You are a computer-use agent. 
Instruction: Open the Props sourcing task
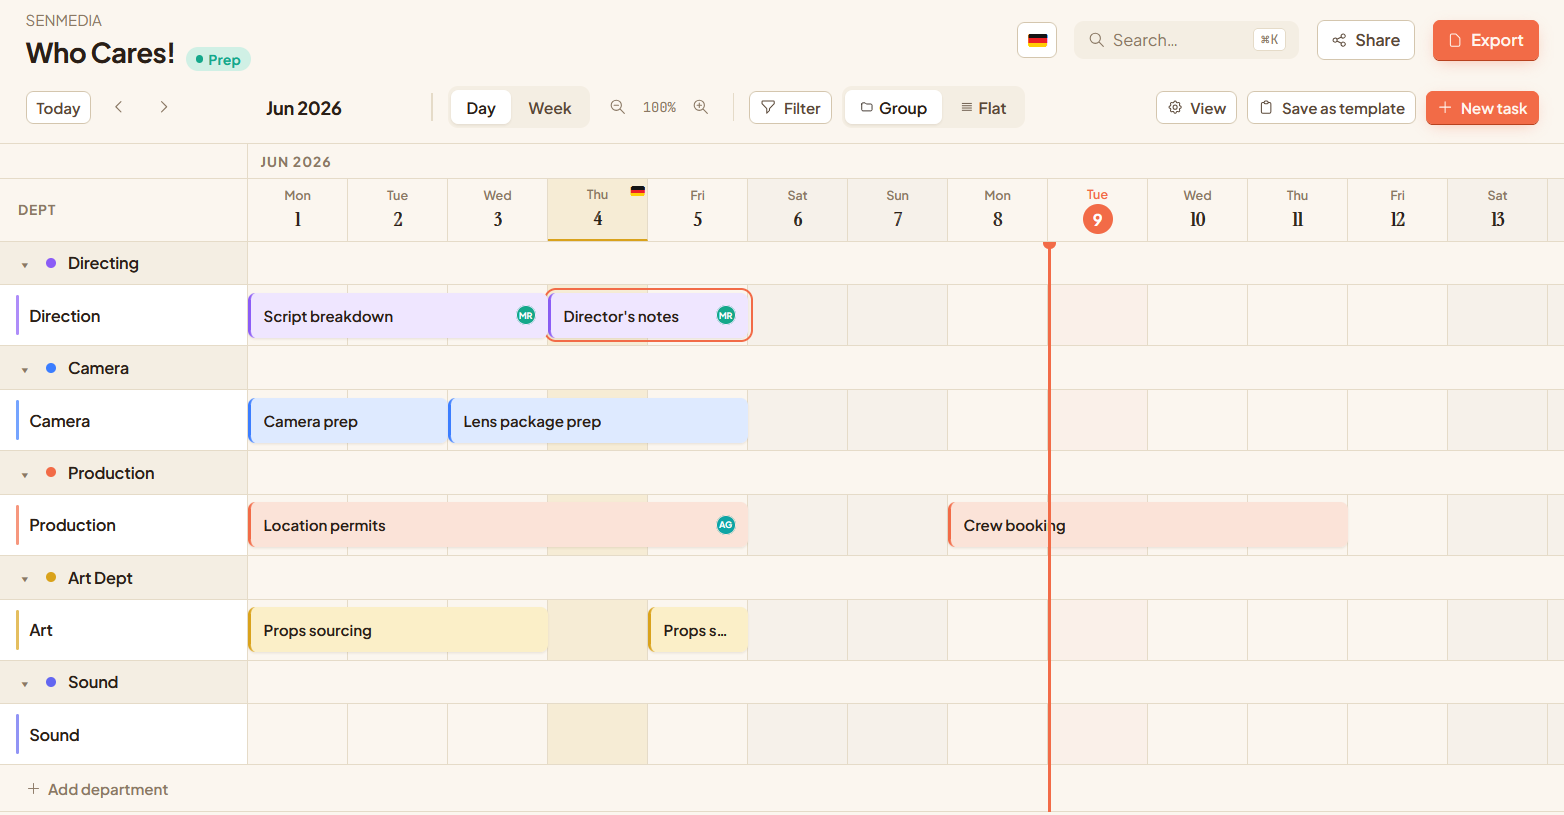coord(398,630)
